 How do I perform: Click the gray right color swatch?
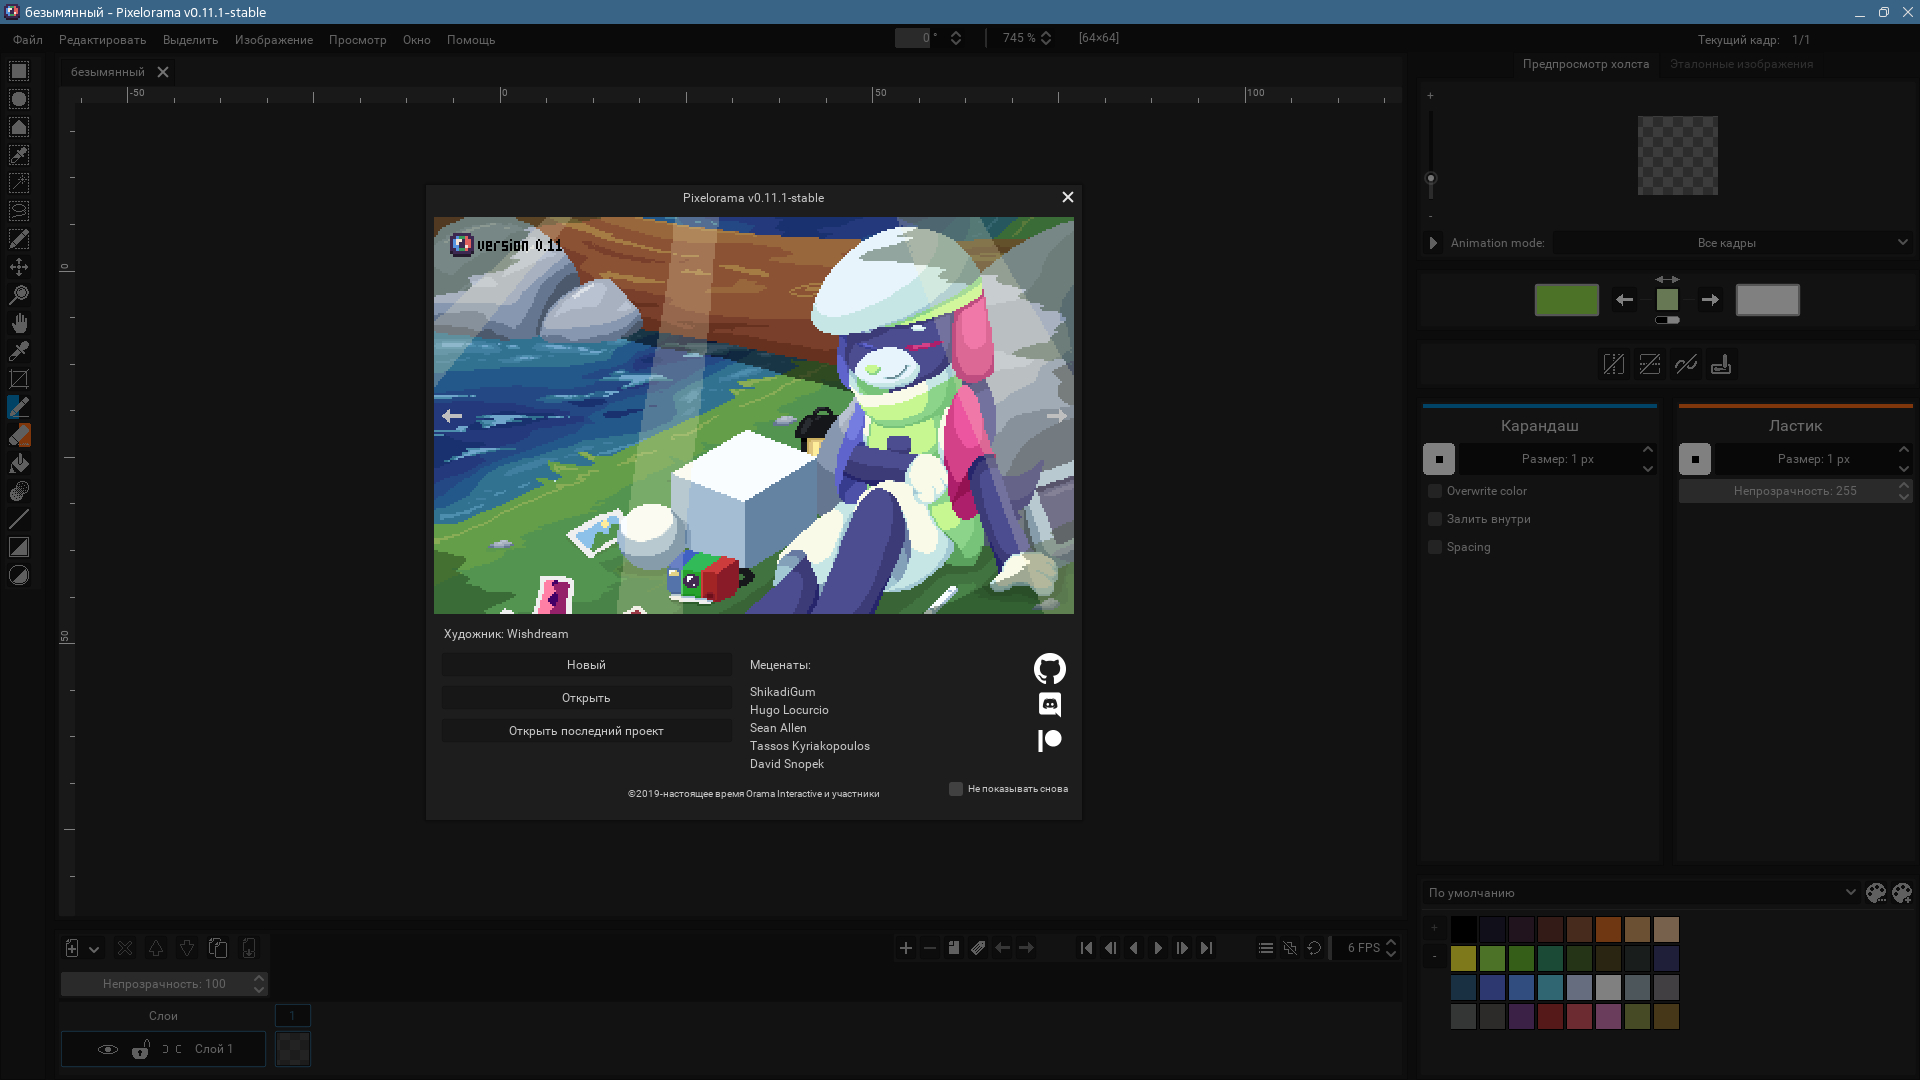point(1768,300)
